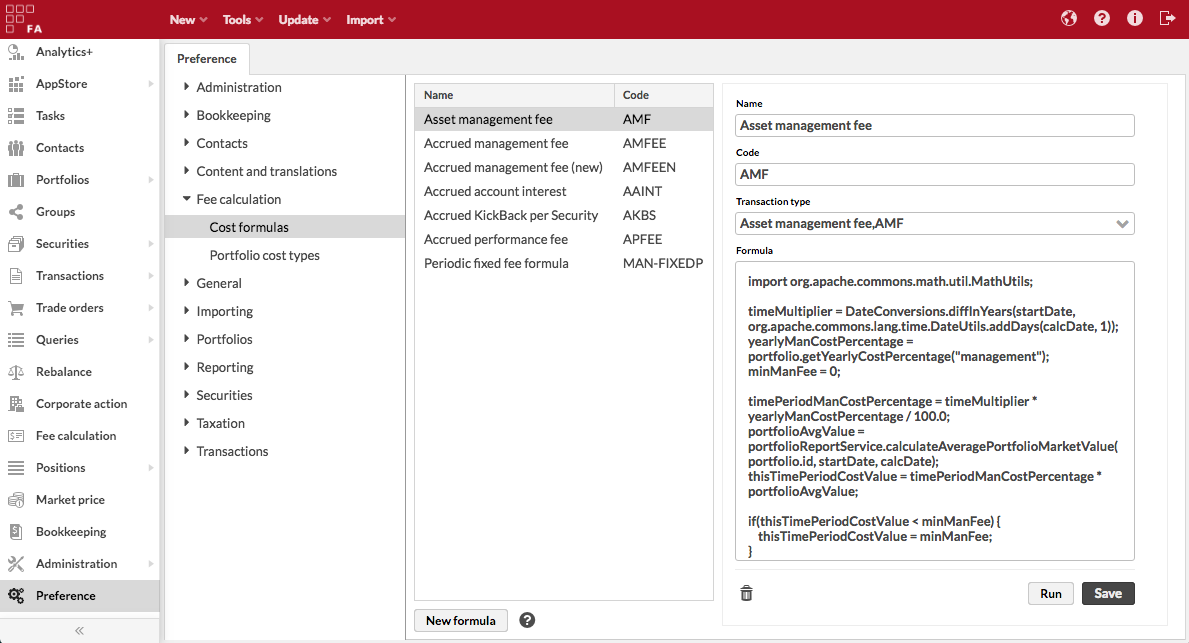The height and width of the screenshot is (643, 1189).
Task: Click the New formula button
Action: tap(461, 620)
